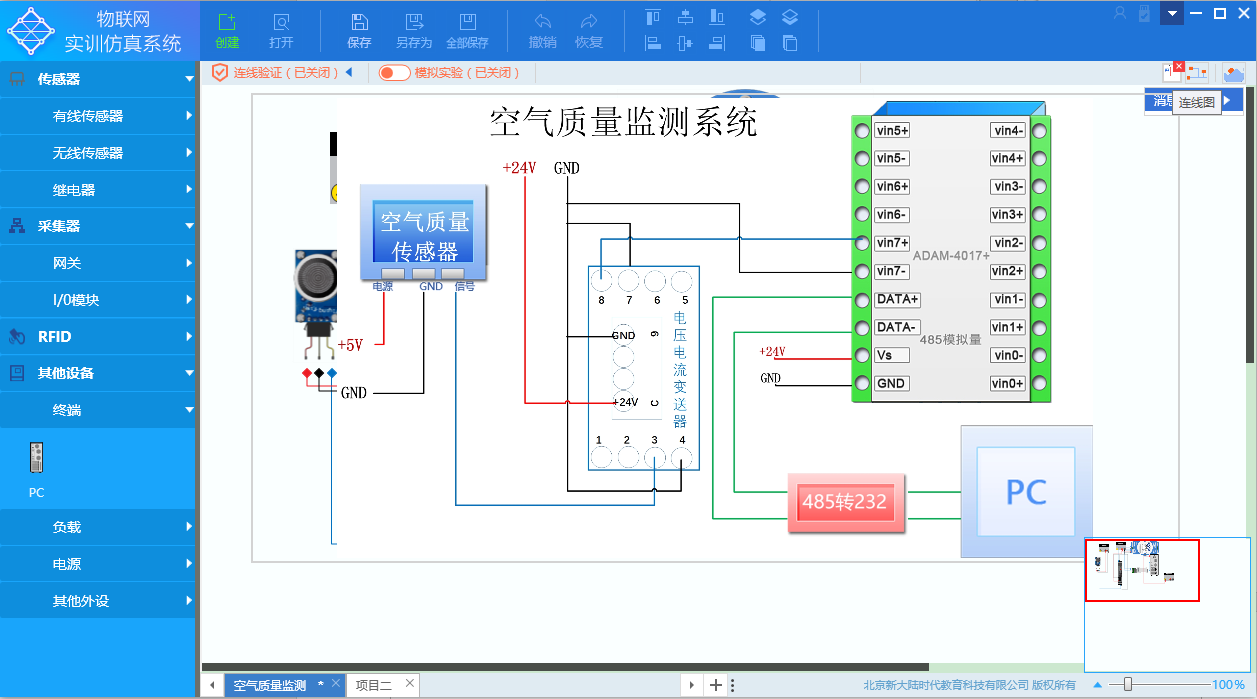Close the 项目二 tab
The image size is (1257, 699).
click(410, 684)
